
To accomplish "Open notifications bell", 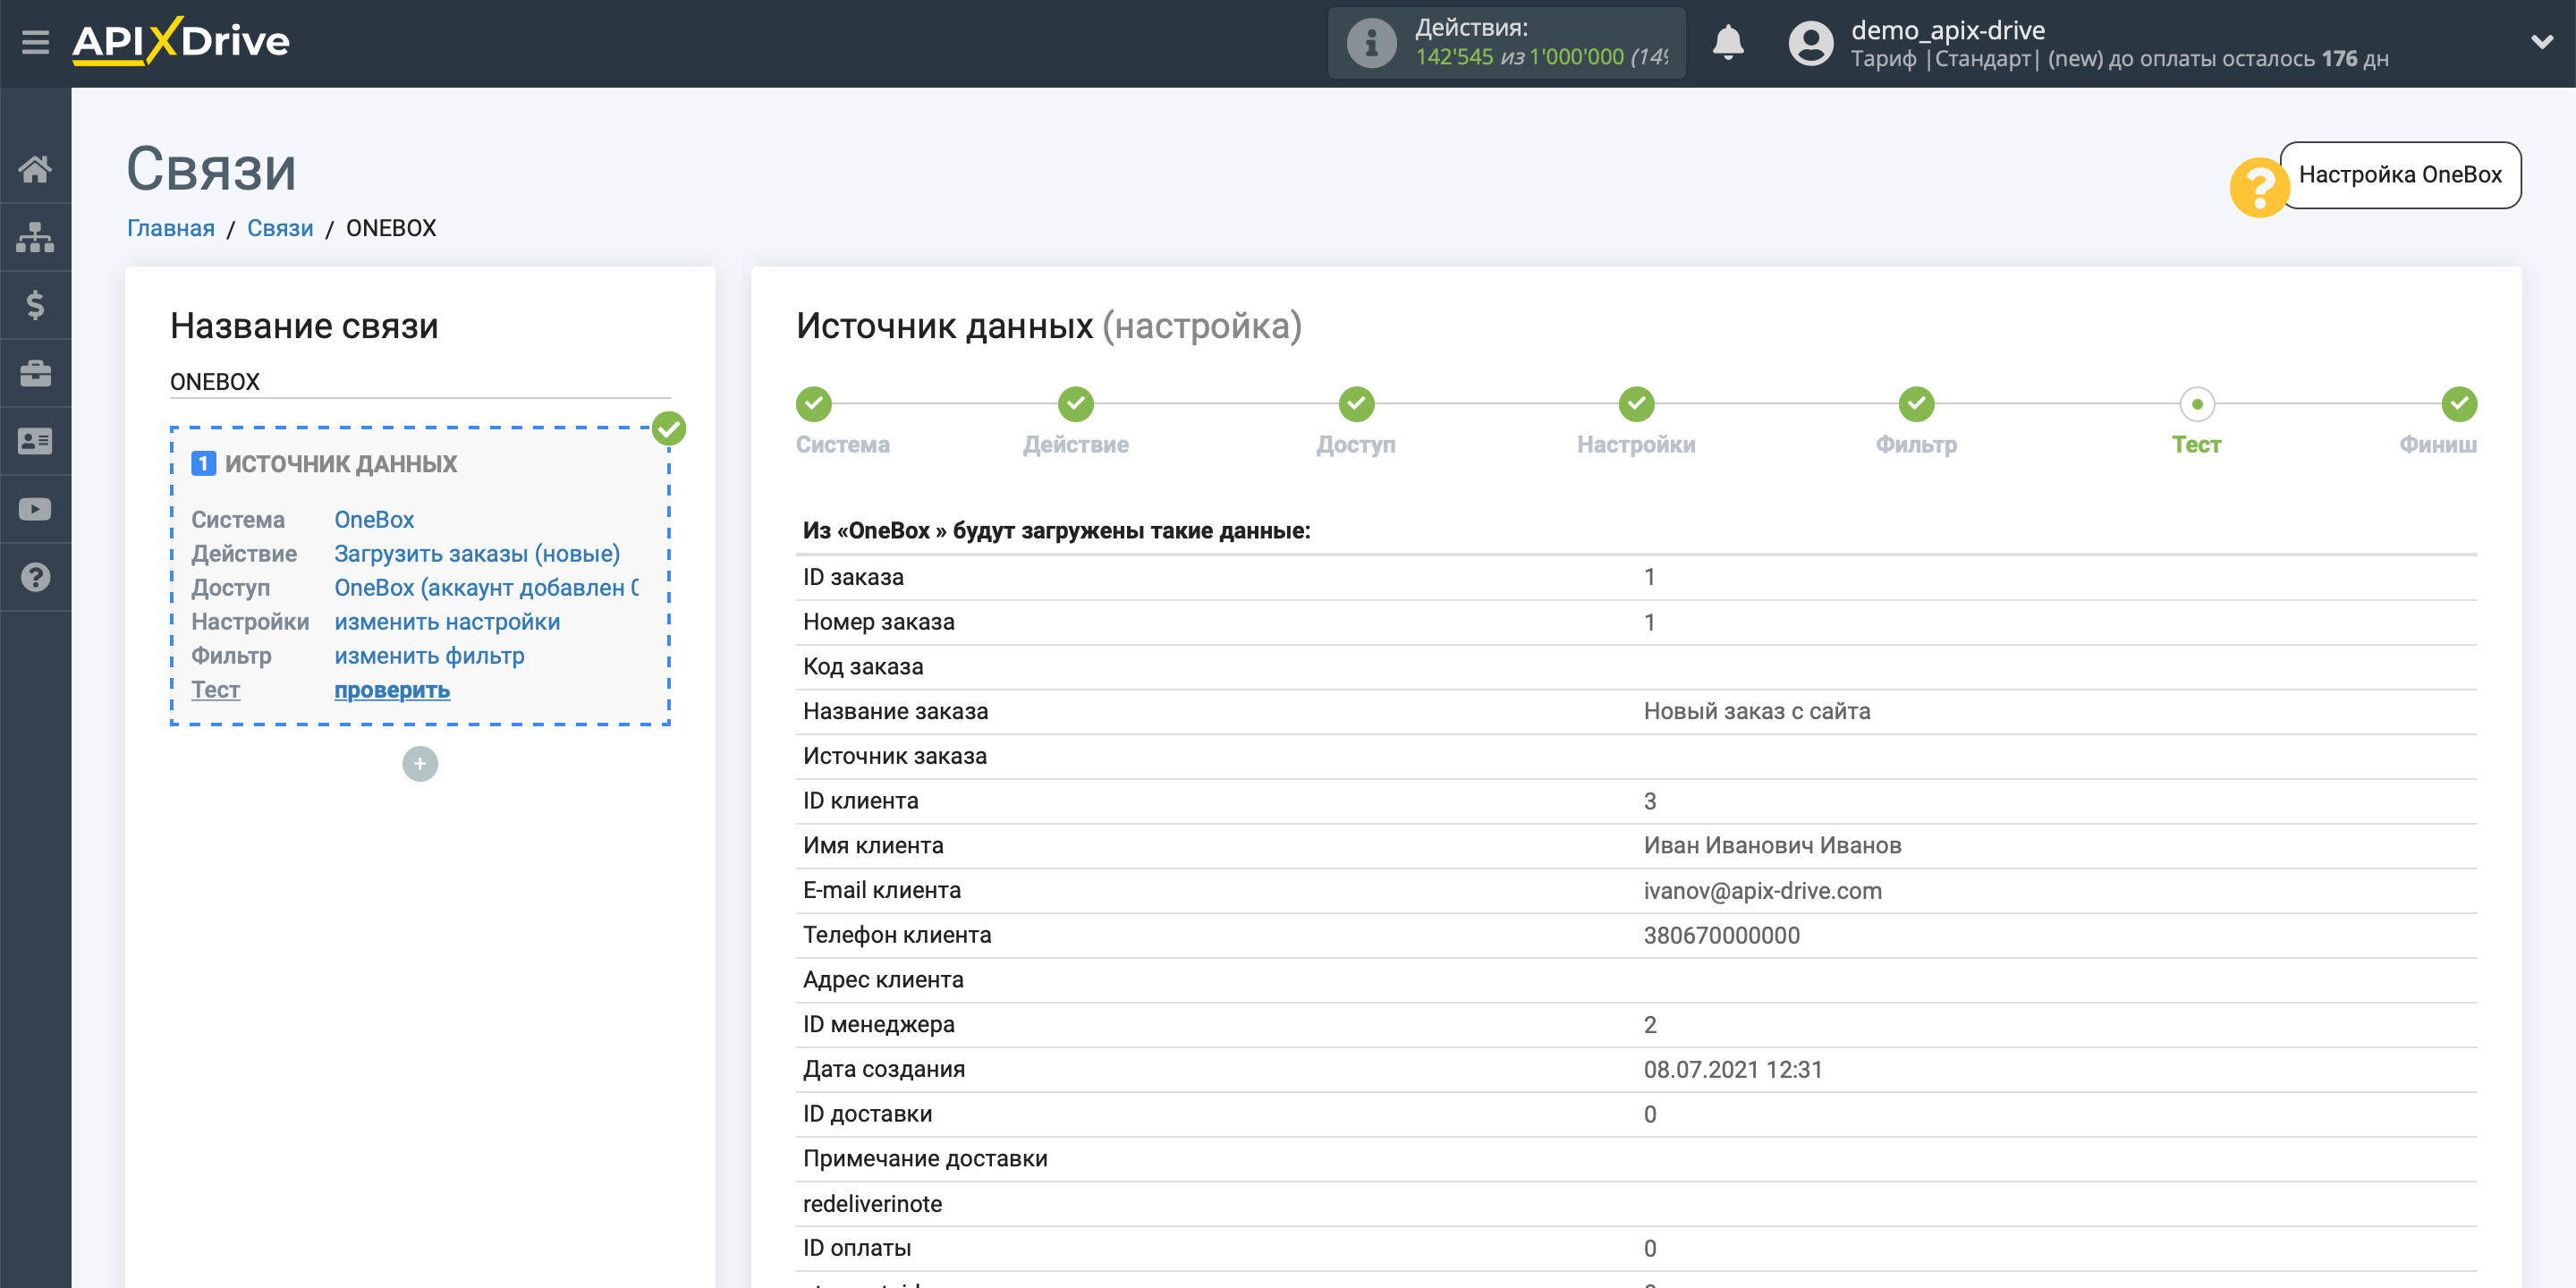I will tap(1727, 43).
